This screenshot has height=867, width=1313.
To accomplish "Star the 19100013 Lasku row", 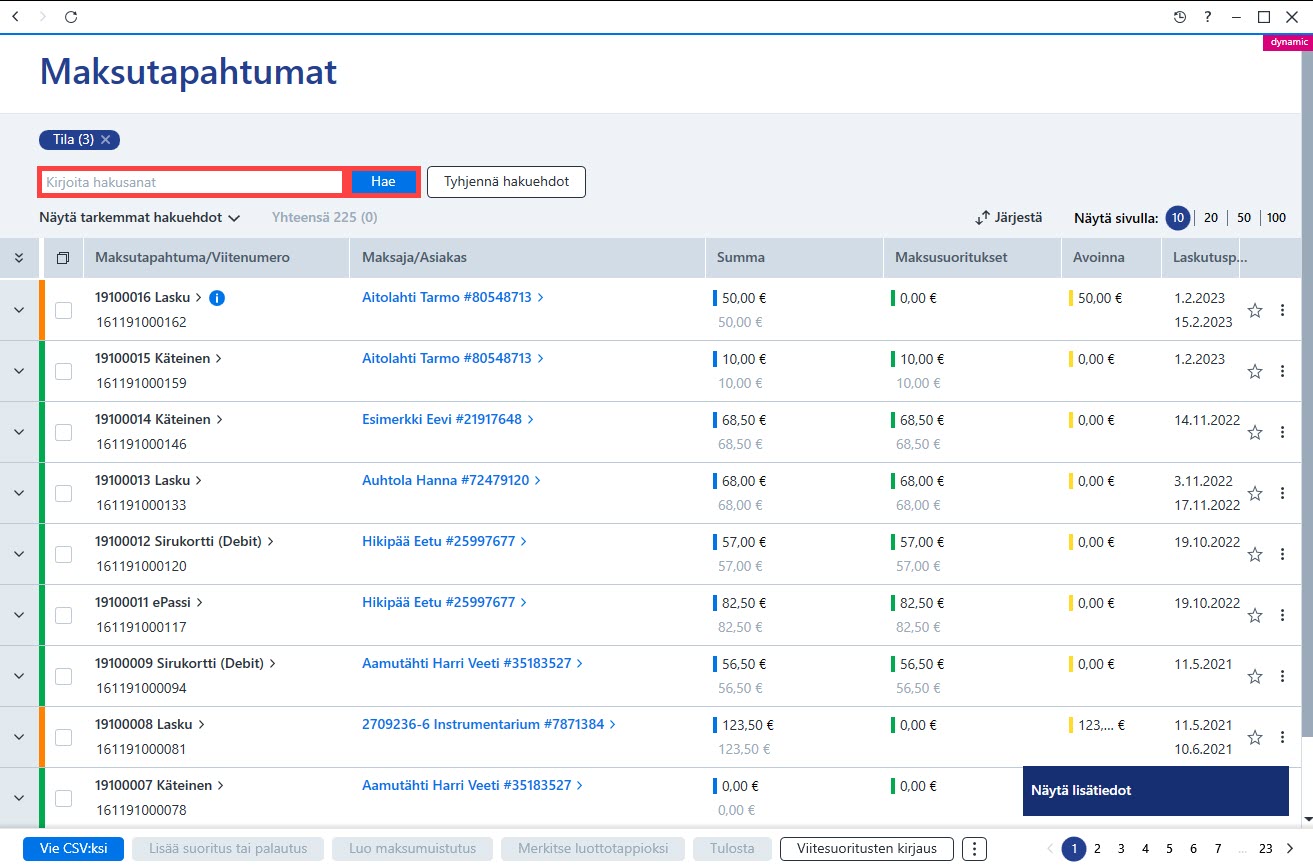I will [x=1255, y=493].
